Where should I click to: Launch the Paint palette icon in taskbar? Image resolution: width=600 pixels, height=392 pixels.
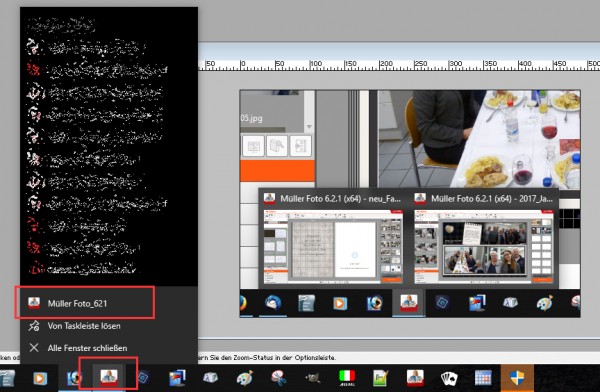click(x=245, y=378)
